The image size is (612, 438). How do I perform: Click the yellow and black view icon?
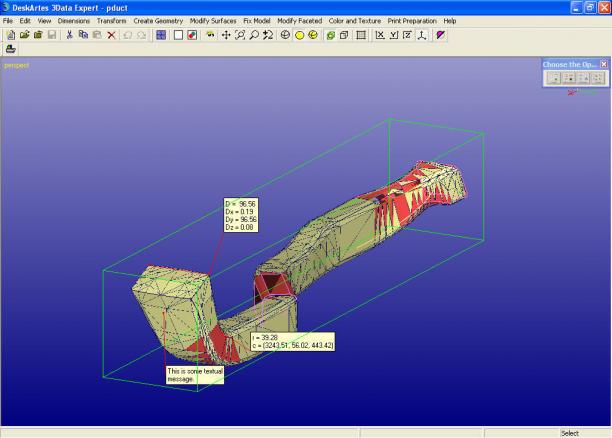(x=210, y=35)
